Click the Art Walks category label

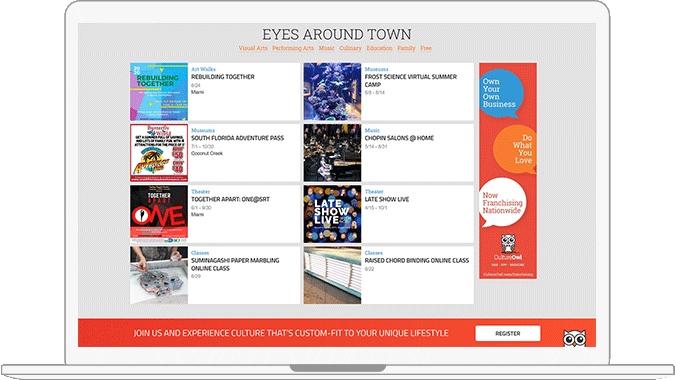[x=203, y=69]
